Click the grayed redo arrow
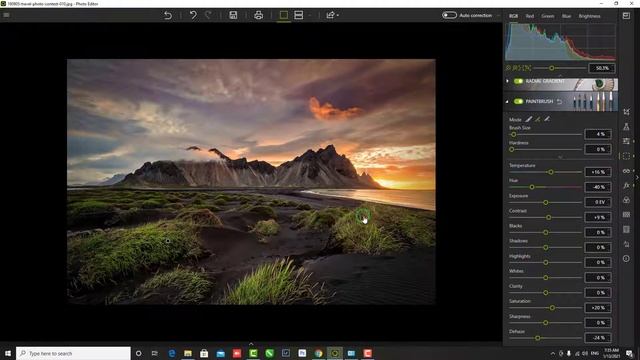The height and width of the screenshot is (360, 640). coord(208,16)
